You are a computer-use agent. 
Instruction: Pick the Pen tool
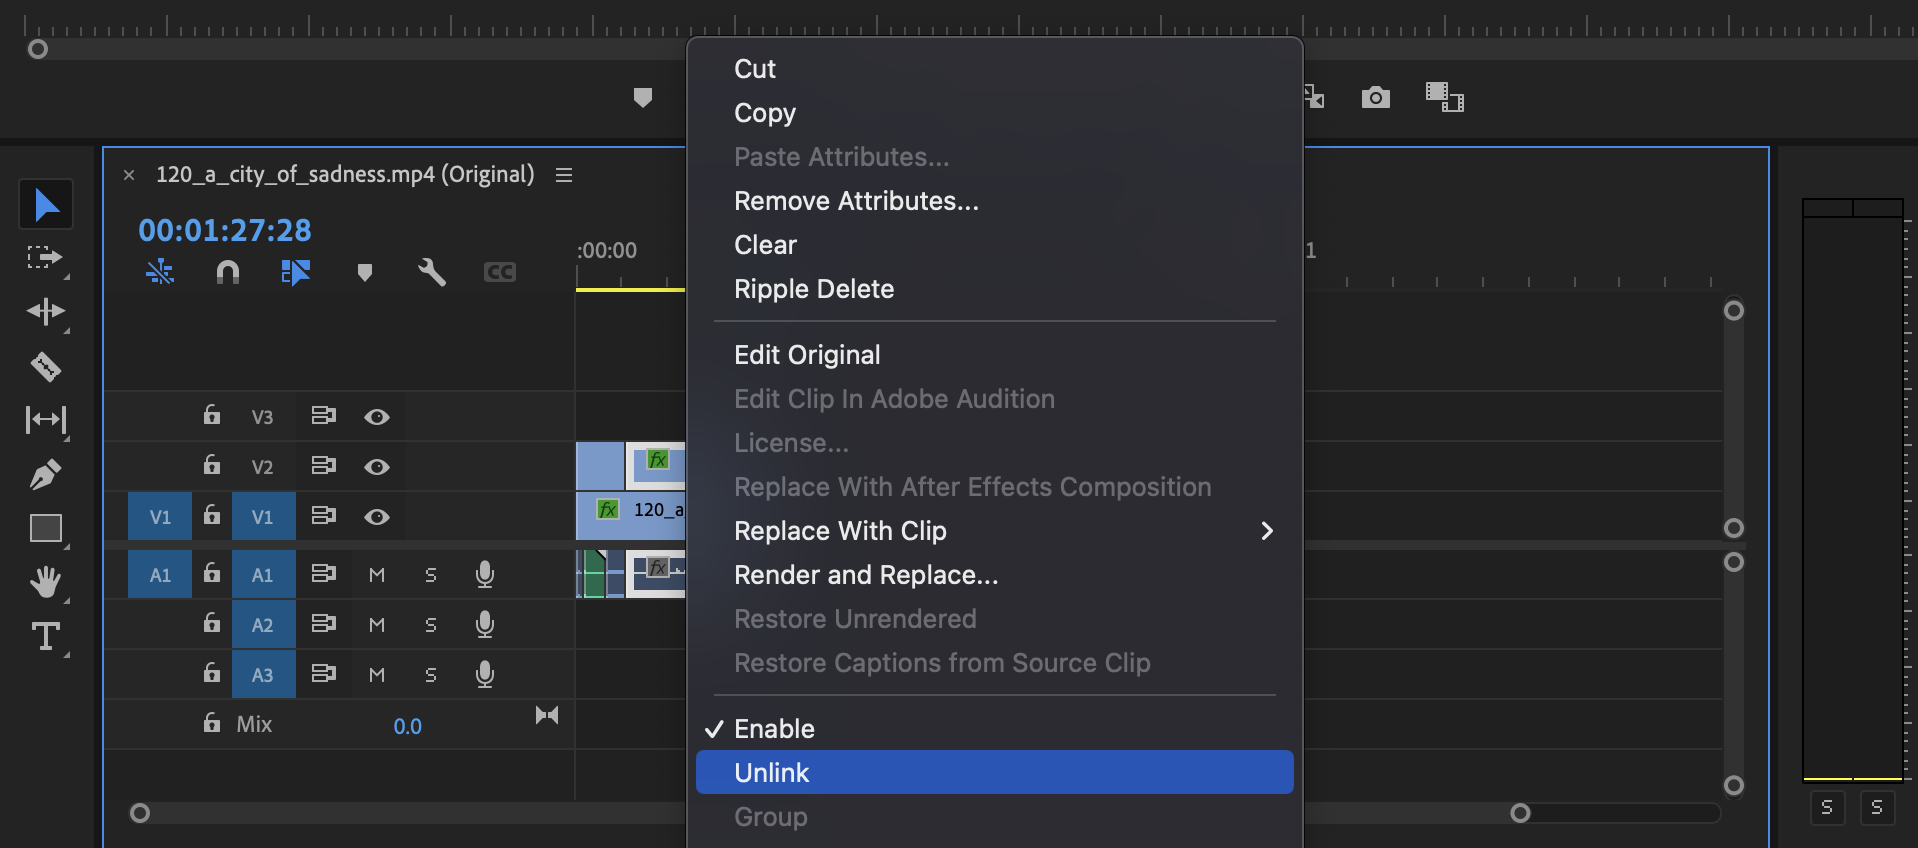coord(45,474)
